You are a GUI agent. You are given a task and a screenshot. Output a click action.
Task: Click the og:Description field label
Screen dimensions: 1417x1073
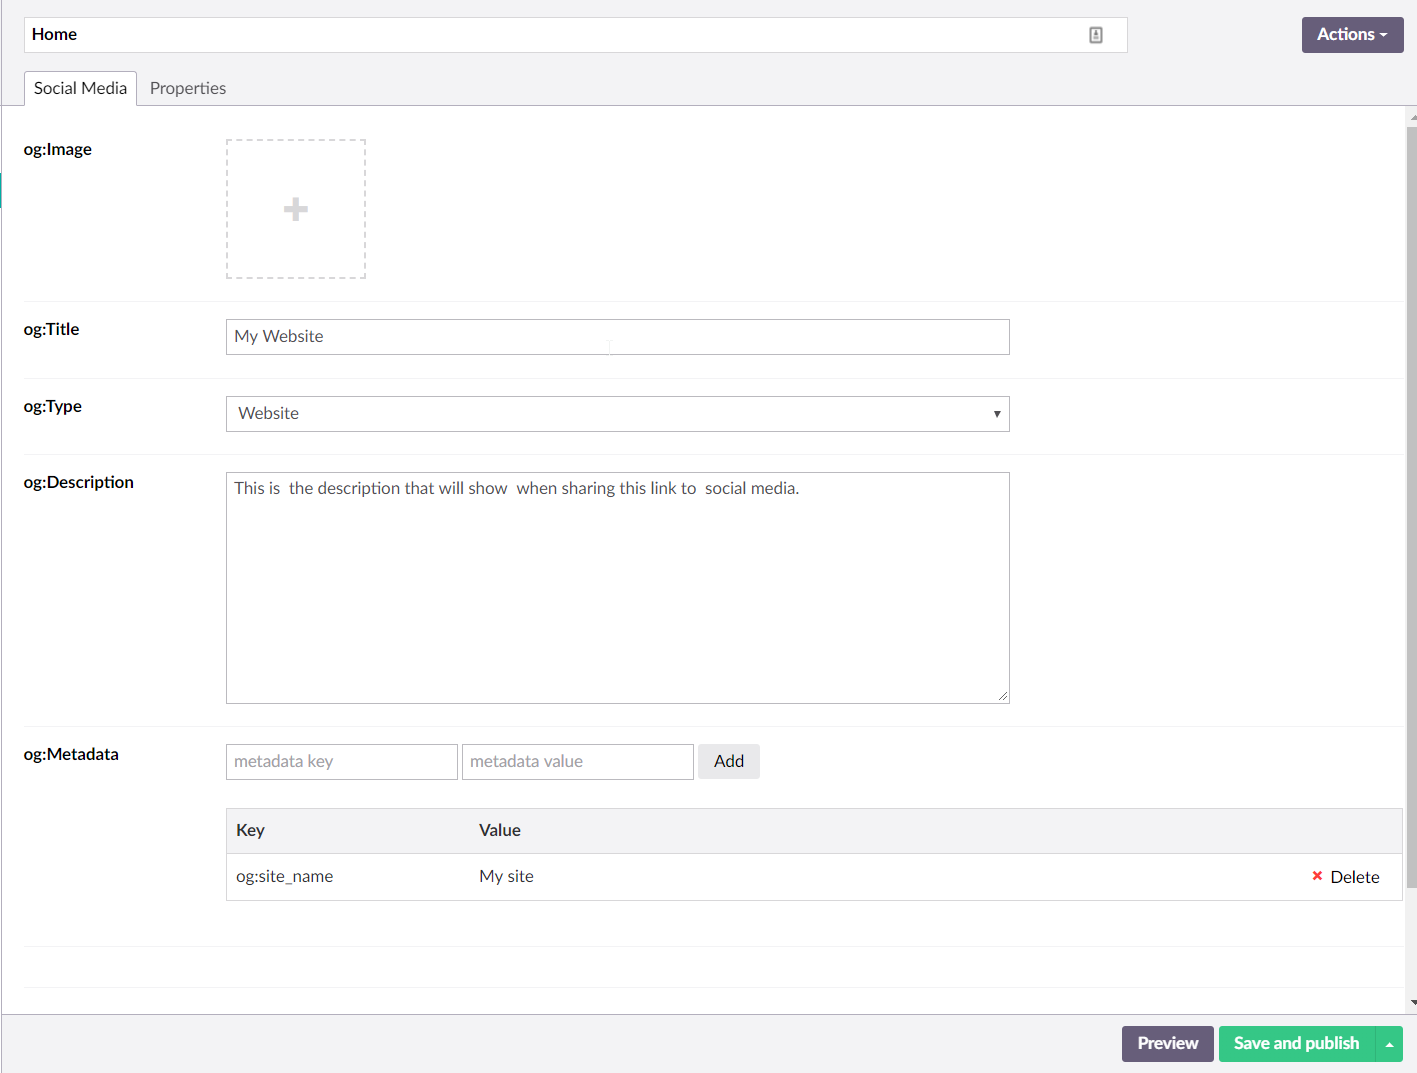point(79,483)
